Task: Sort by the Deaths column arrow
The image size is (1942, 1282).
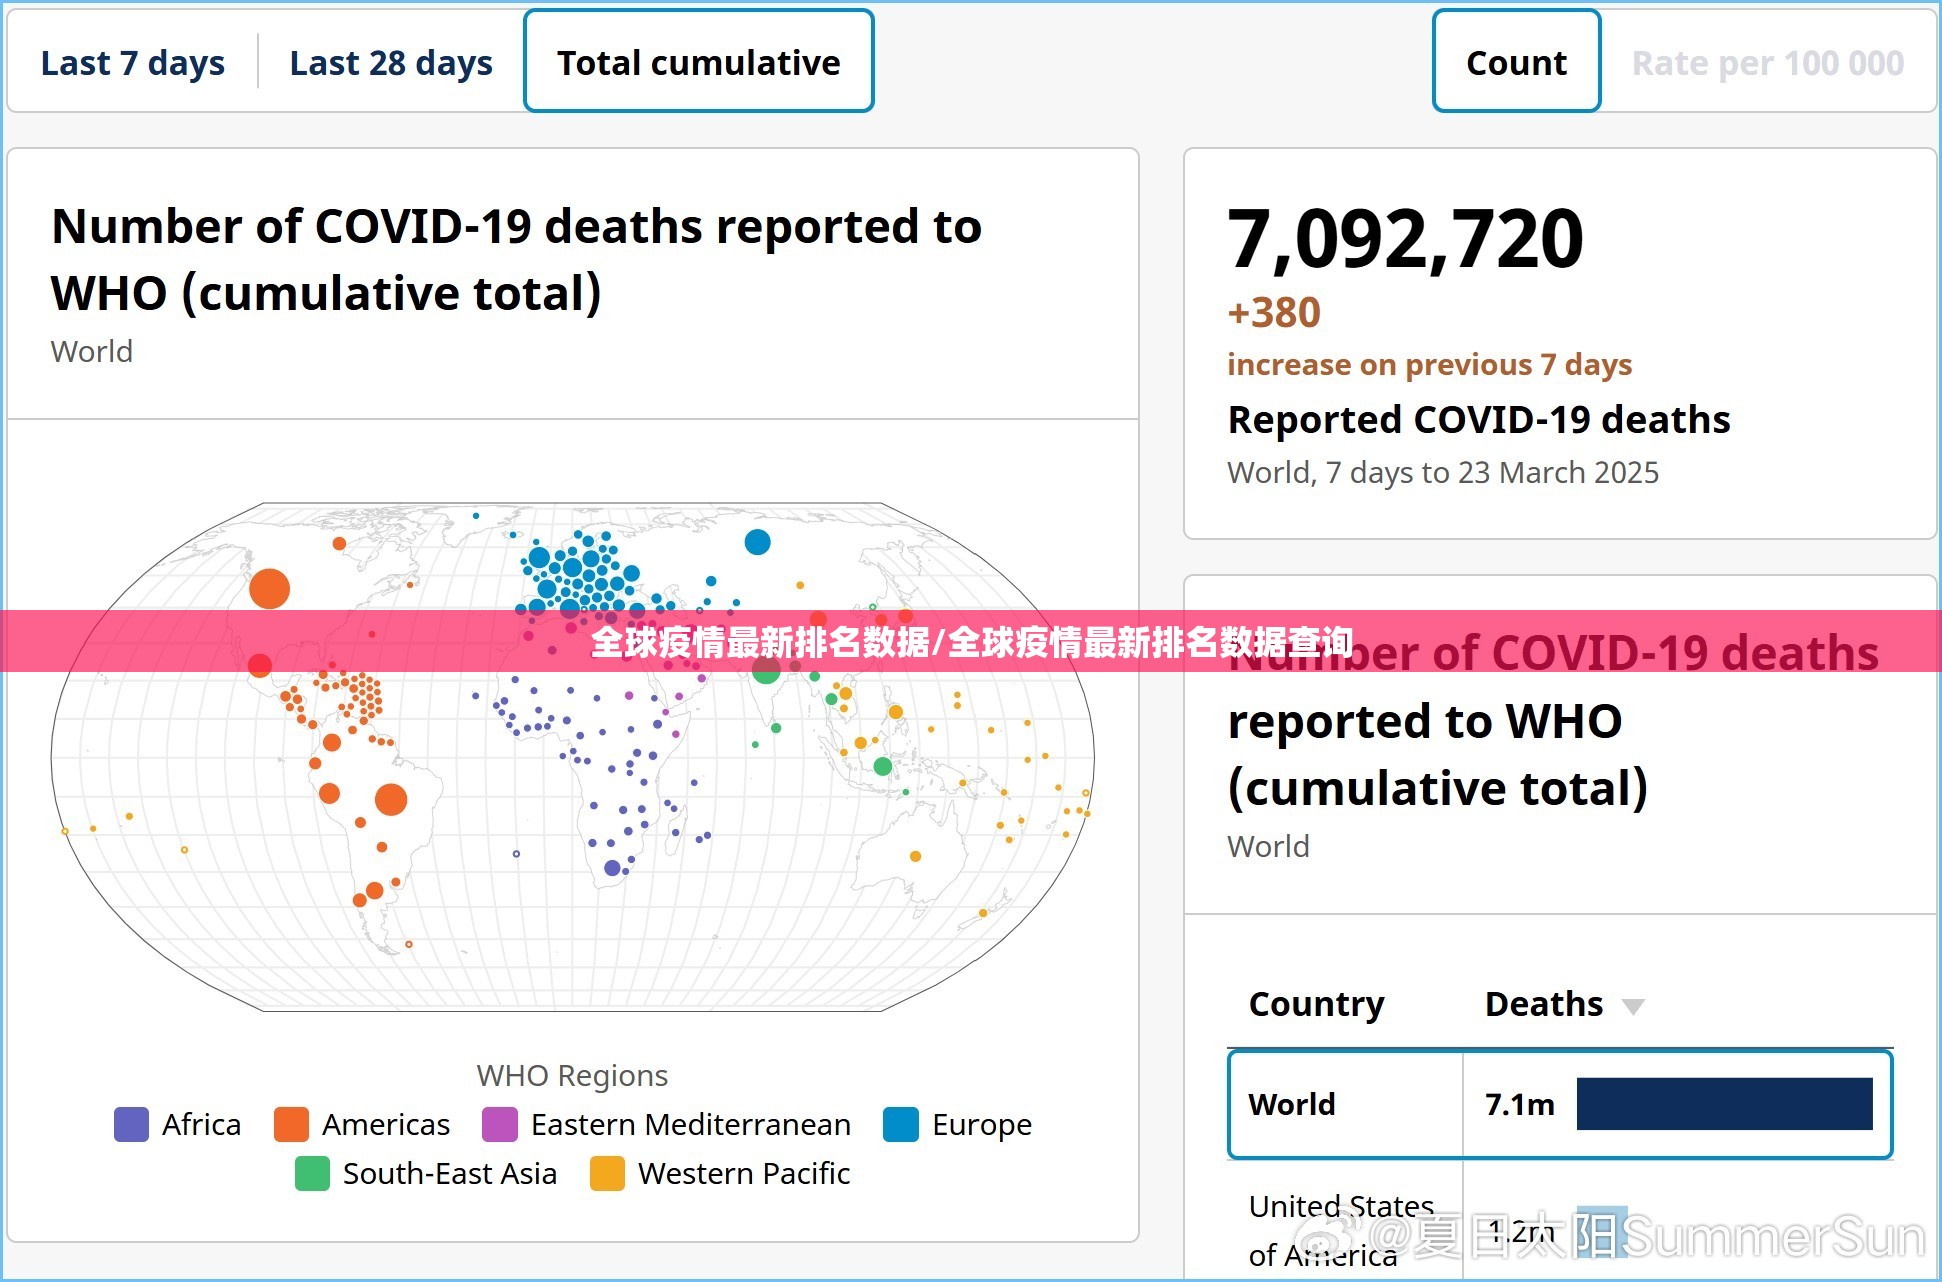Action: (x=1632, y=1006)
